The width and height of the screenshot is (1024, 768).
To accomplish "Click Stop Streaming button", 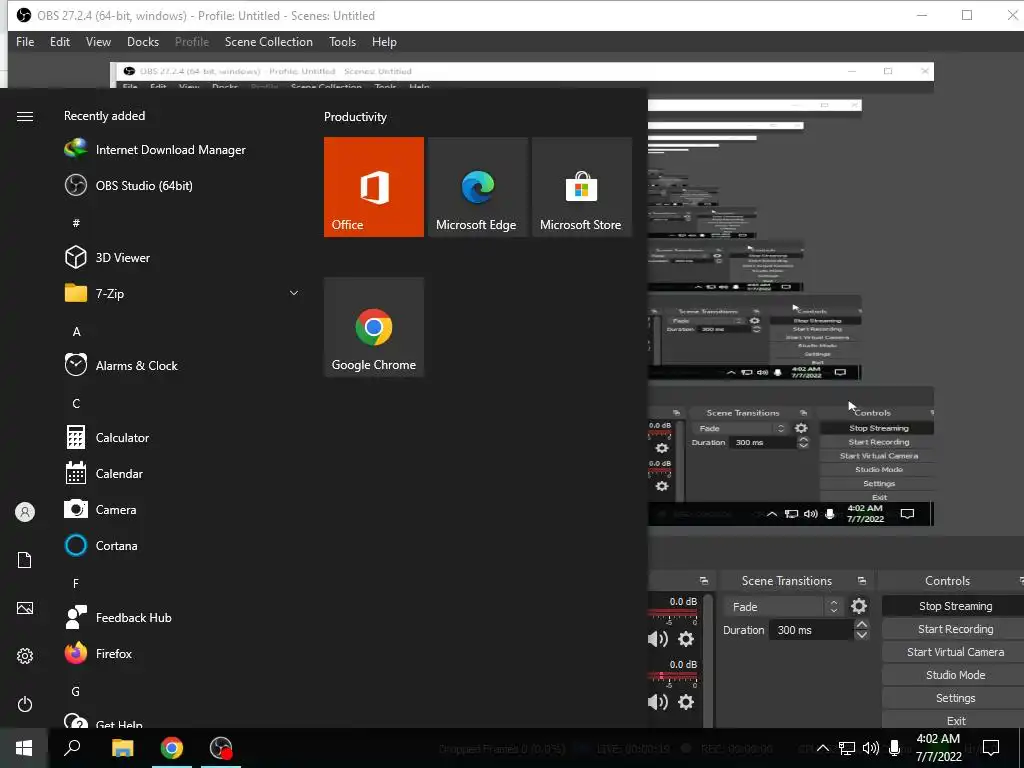I will (x=955, y=606).
